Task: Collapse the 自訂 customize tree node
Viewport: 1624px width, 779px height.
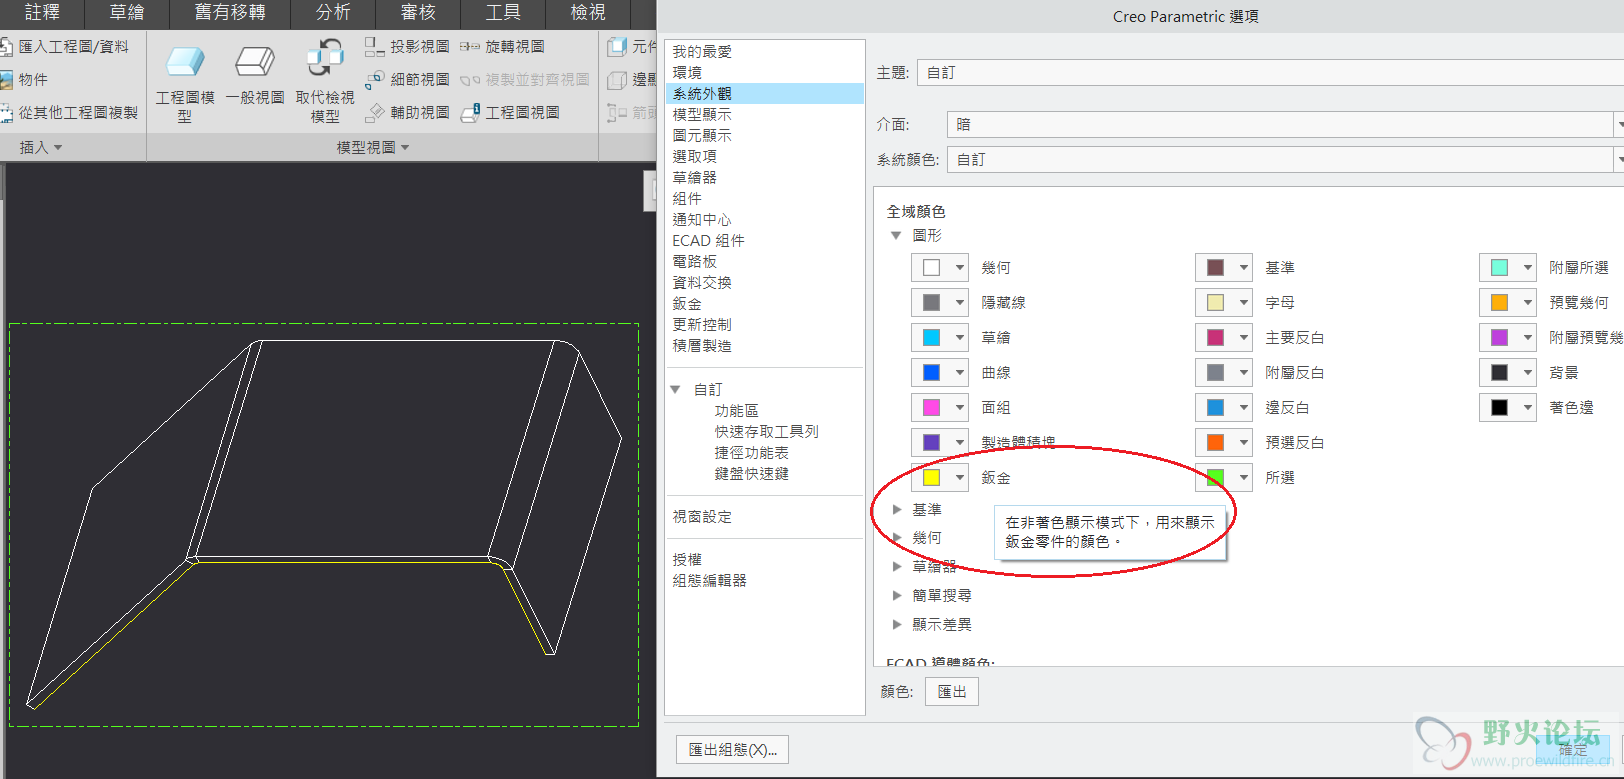Action: [x=676, y=389]
